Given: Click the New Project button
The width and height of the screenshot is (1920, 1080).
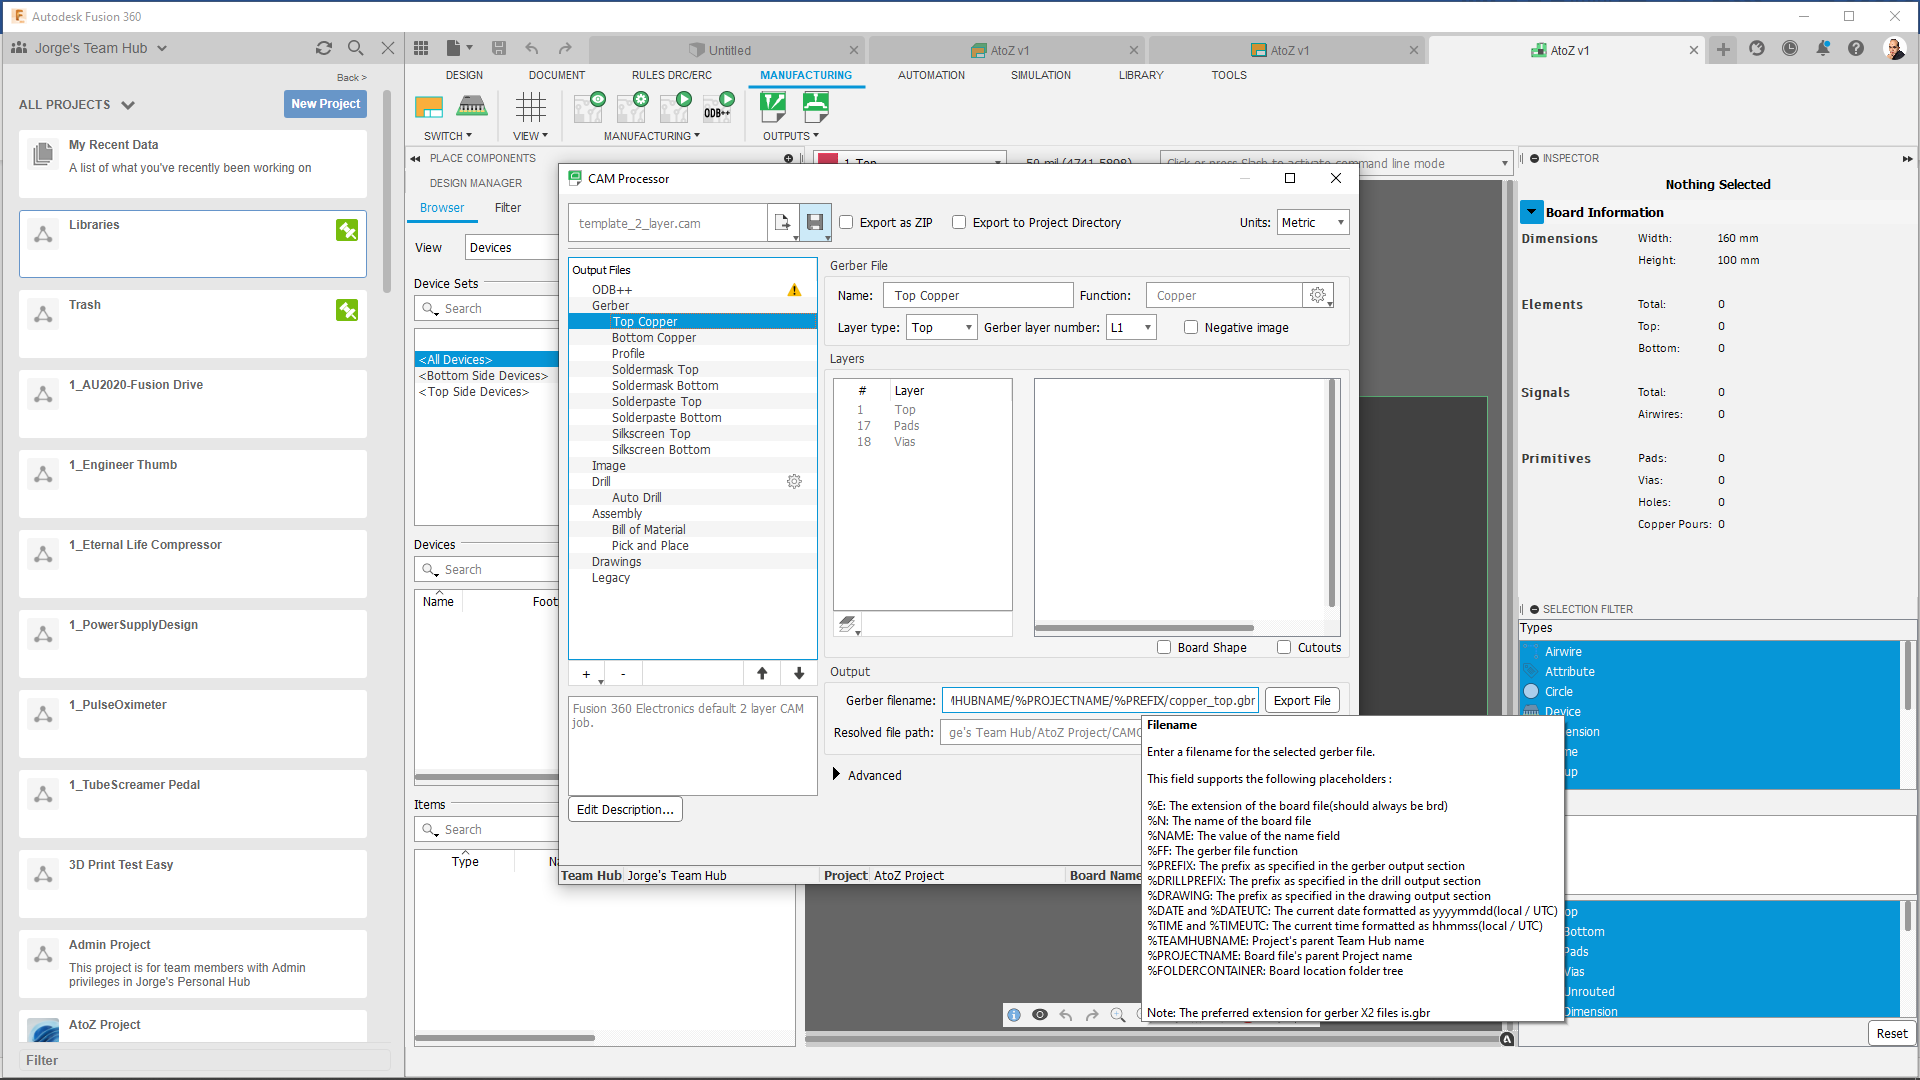Looking at the screenshot, I should pyautogui.click(x=325, y=104).
